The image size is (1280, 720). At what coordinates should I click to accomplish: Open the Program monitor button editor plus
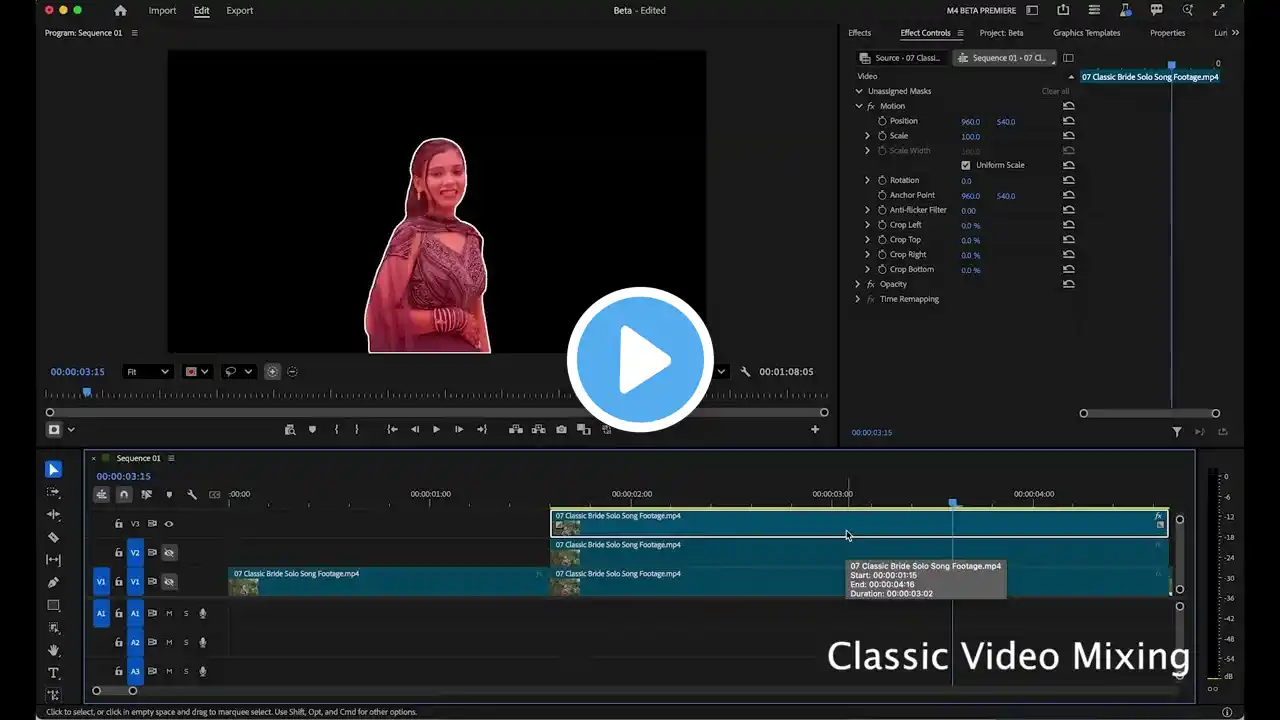815,429
